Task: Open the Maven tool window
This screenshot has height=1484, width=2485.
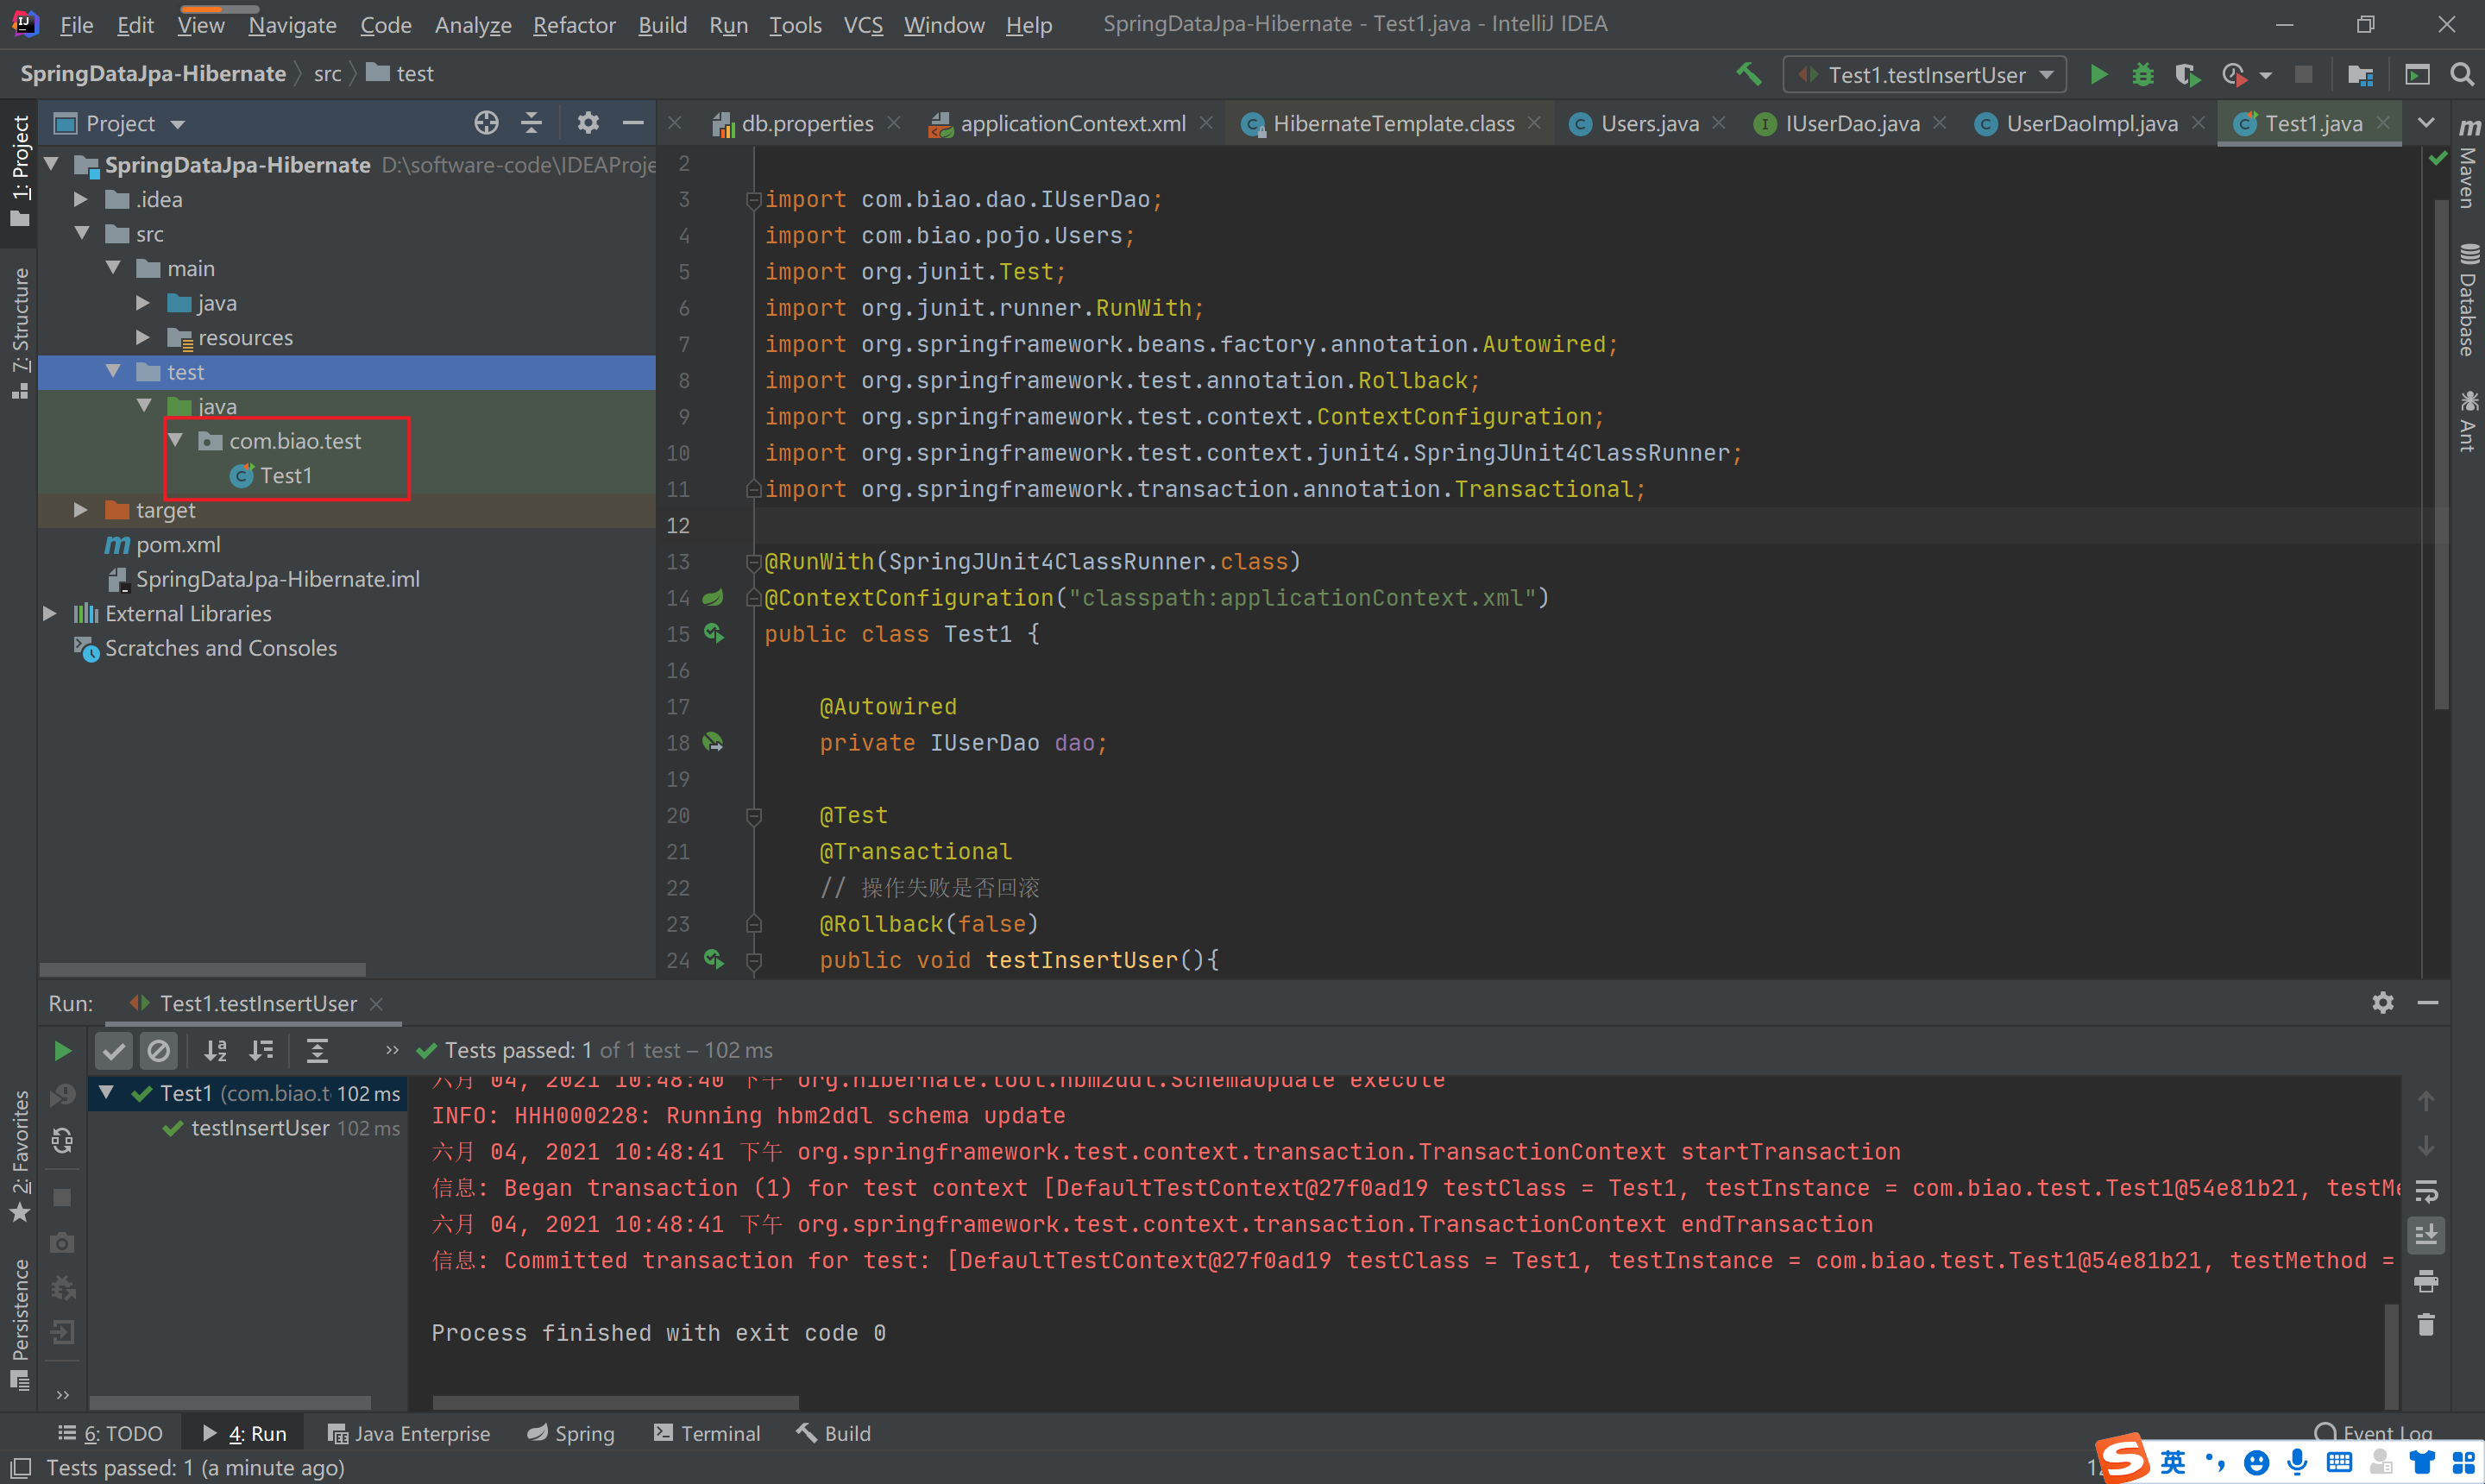Action: point(2468,164)
